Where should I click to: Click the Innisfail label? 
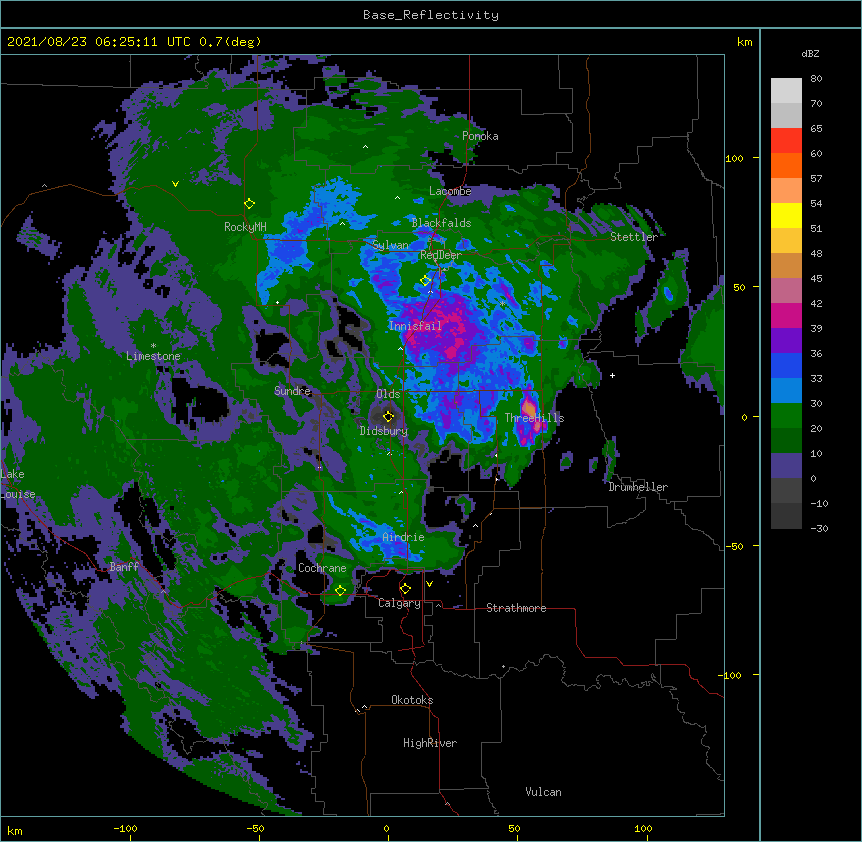point(415,326)
